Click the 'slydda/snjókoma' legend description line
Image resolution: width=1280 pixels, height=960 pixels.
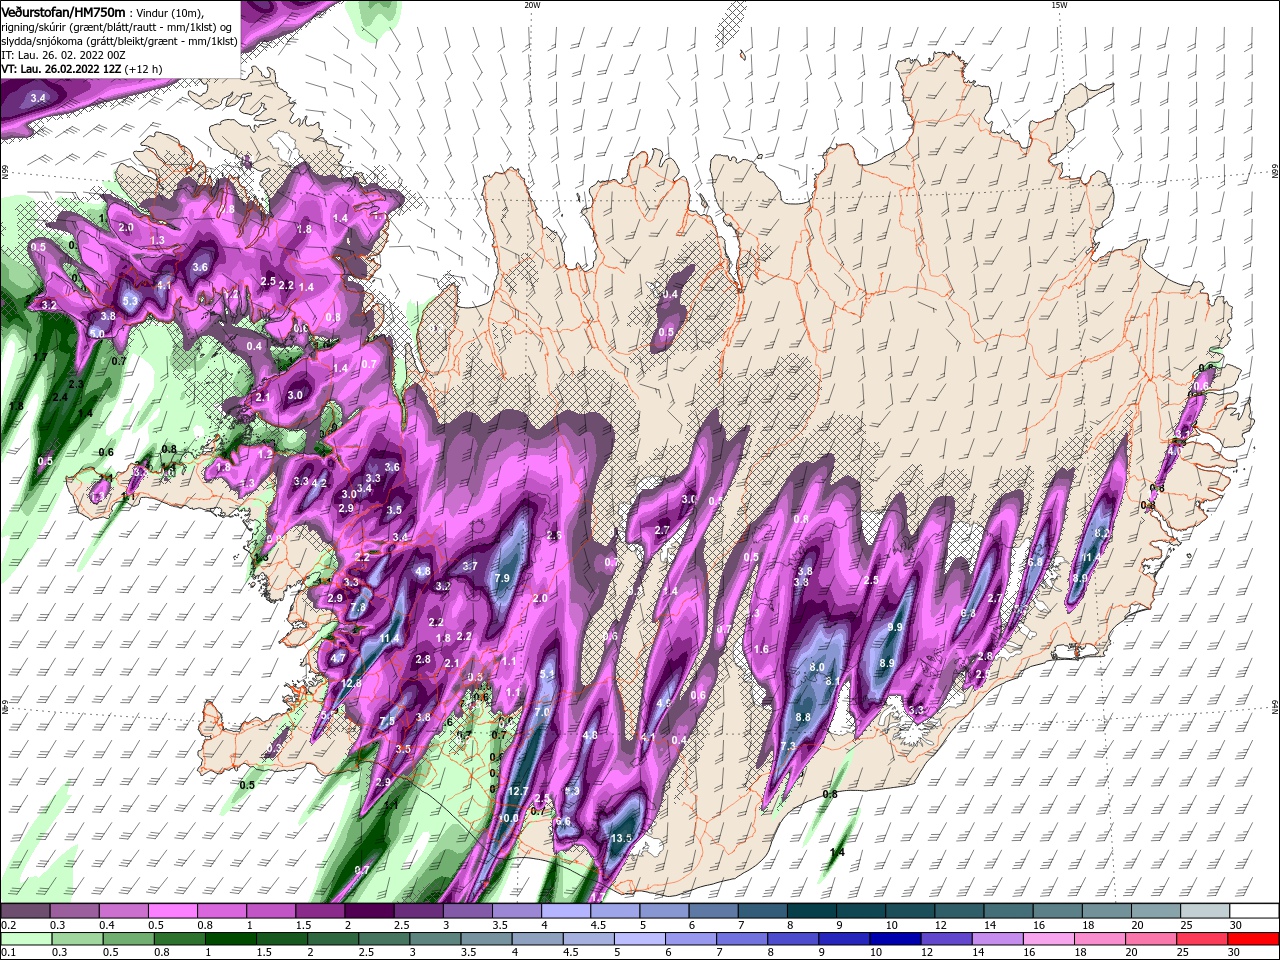click(x=119, y=41)
